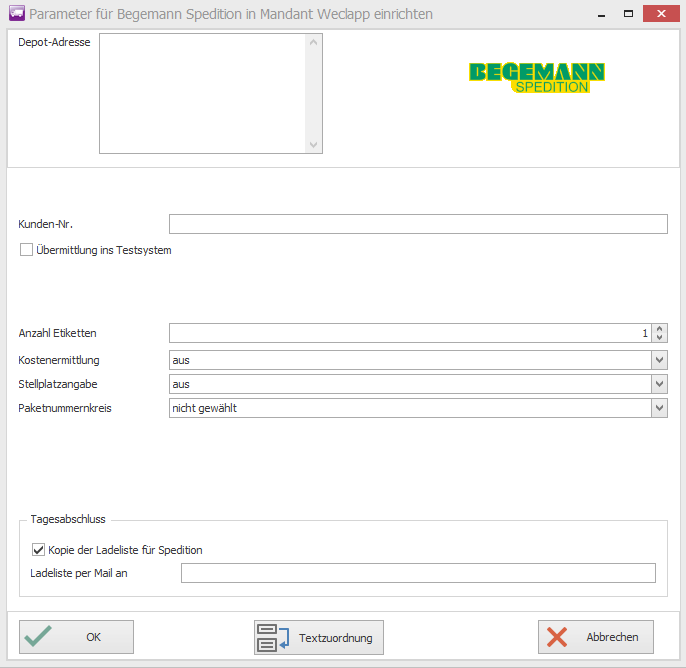Image resolution: width=686 pixels, height=668 pixels.
Task: Focus the Kunden-Nr. input field
Action: [x=418, y=224]
